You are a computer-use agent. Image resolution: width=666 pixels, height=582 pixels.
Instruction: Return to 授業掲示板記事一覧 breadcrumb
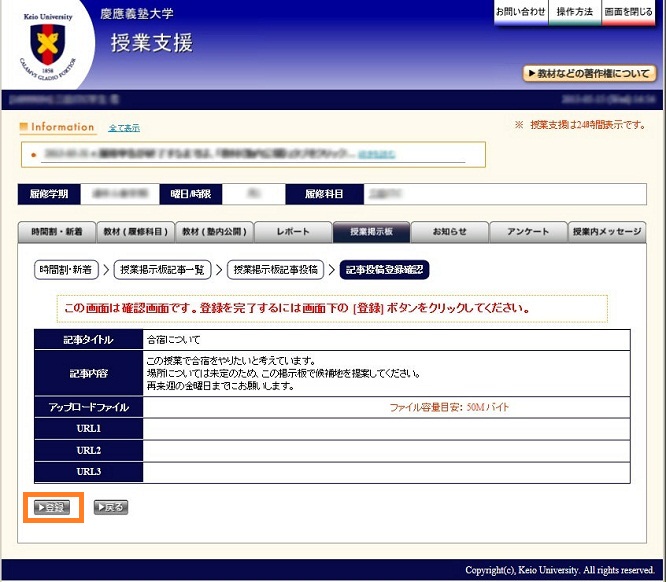pos(163,270)
